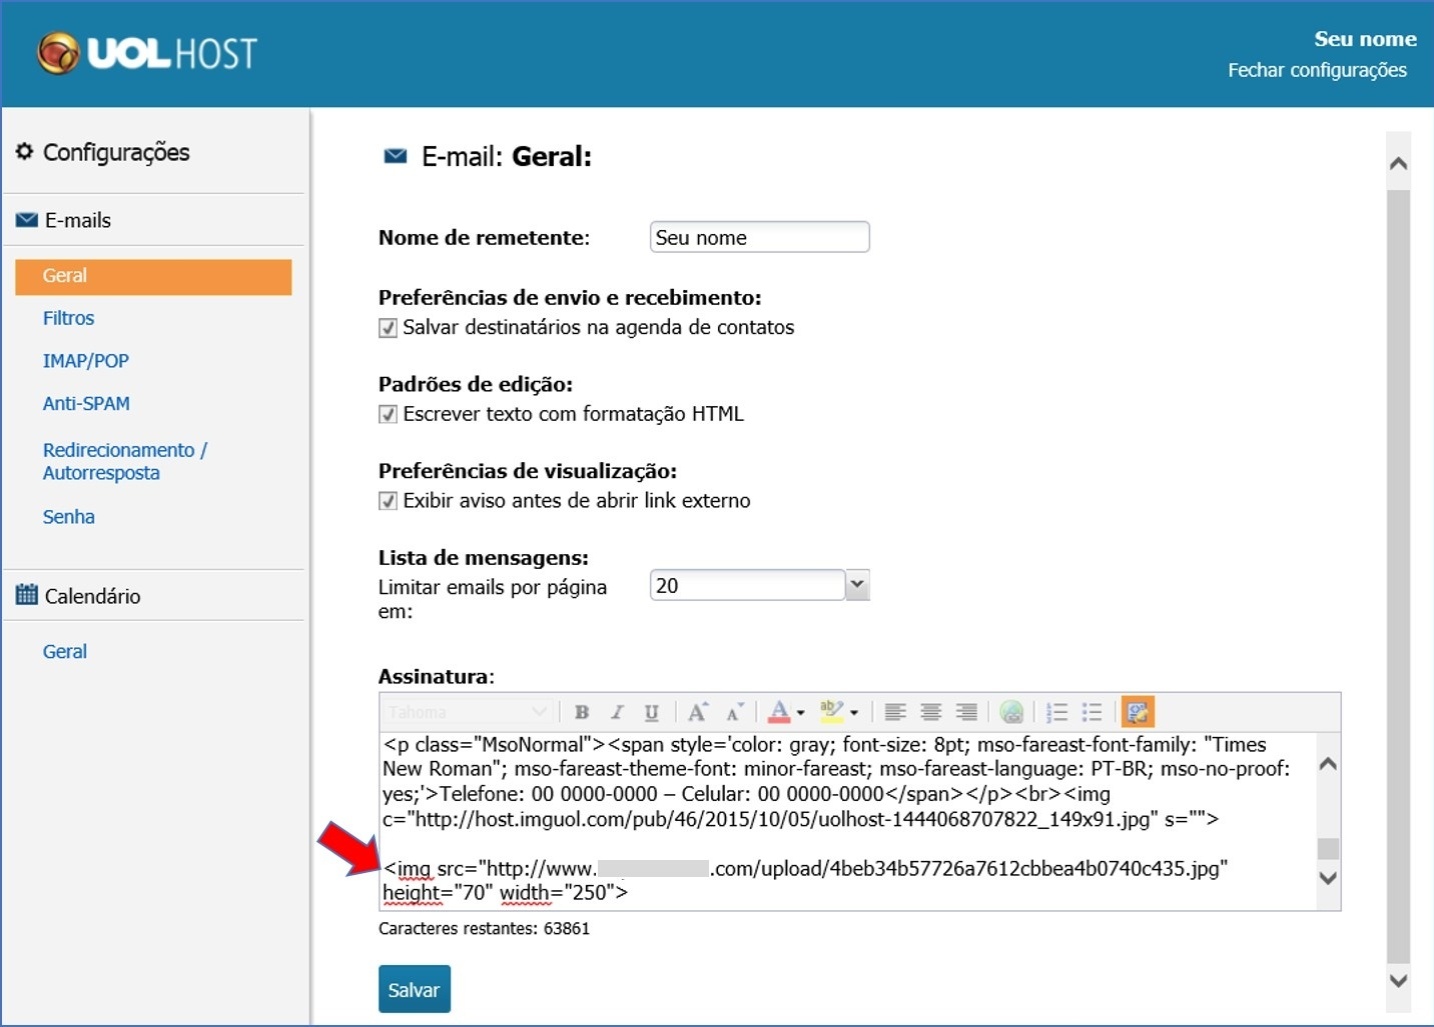Click E-mails section heading in sidebar
Image resolution: width=1434 pixels, height=1027 pixels.
click(x=77, y=220)
